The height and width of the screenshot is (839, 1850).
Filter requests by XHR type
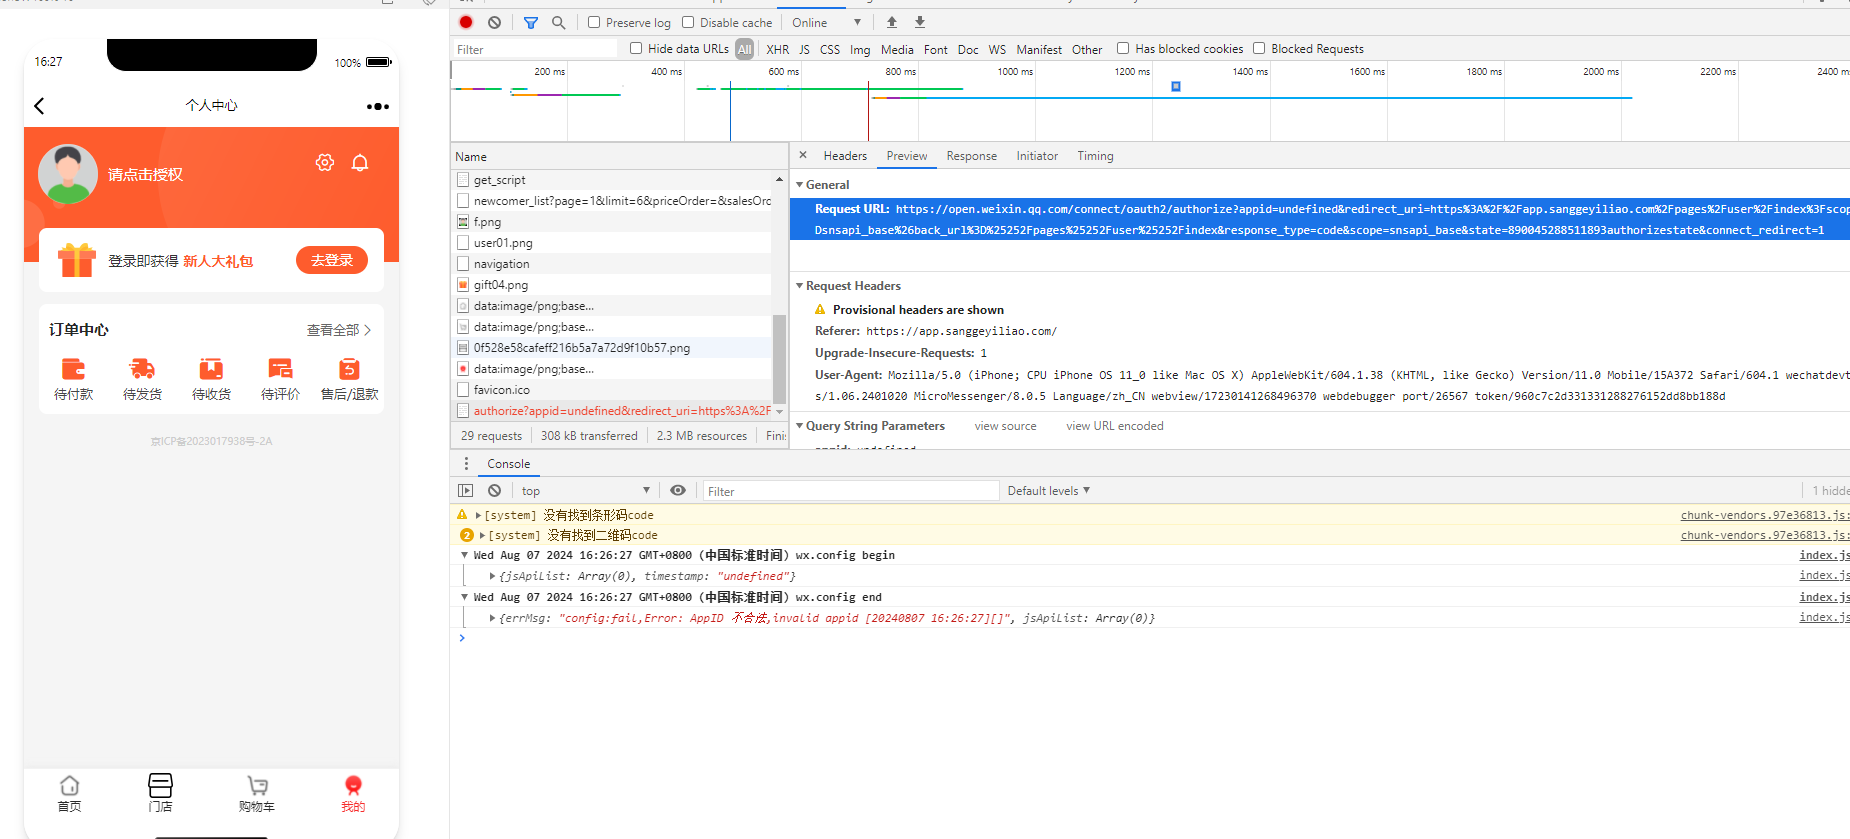click(x=777, y=49)
